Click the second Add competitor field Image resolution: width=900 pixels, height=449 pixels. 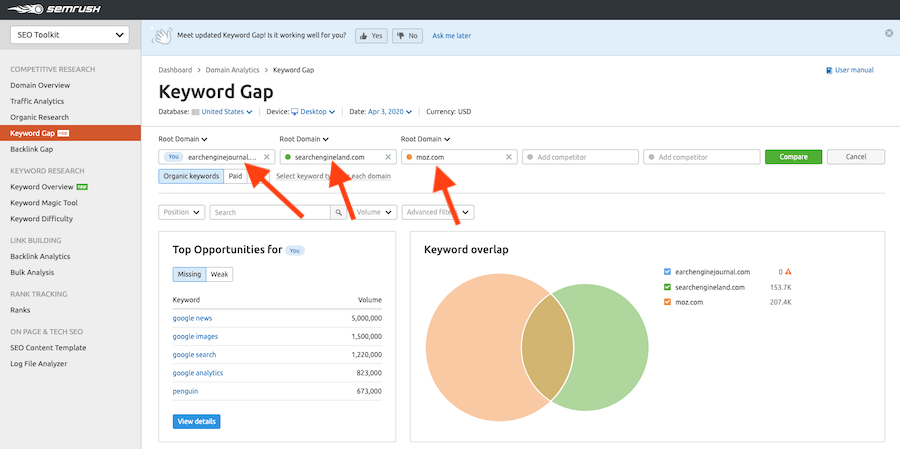point(701,157)
